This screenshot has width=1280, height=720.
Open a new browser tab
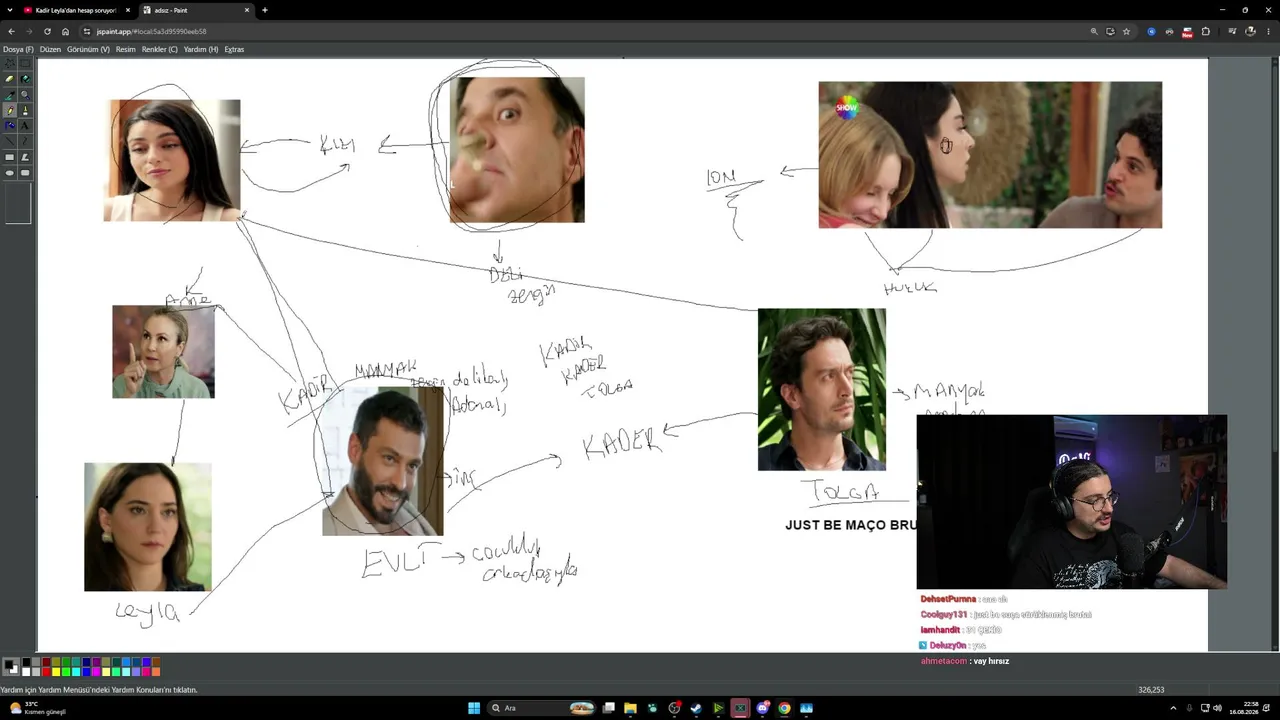[265, 10]
